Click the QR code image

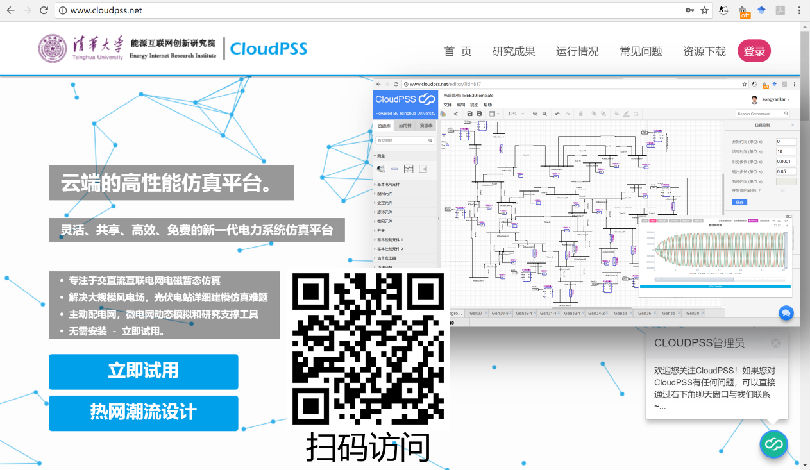[367, 349]
